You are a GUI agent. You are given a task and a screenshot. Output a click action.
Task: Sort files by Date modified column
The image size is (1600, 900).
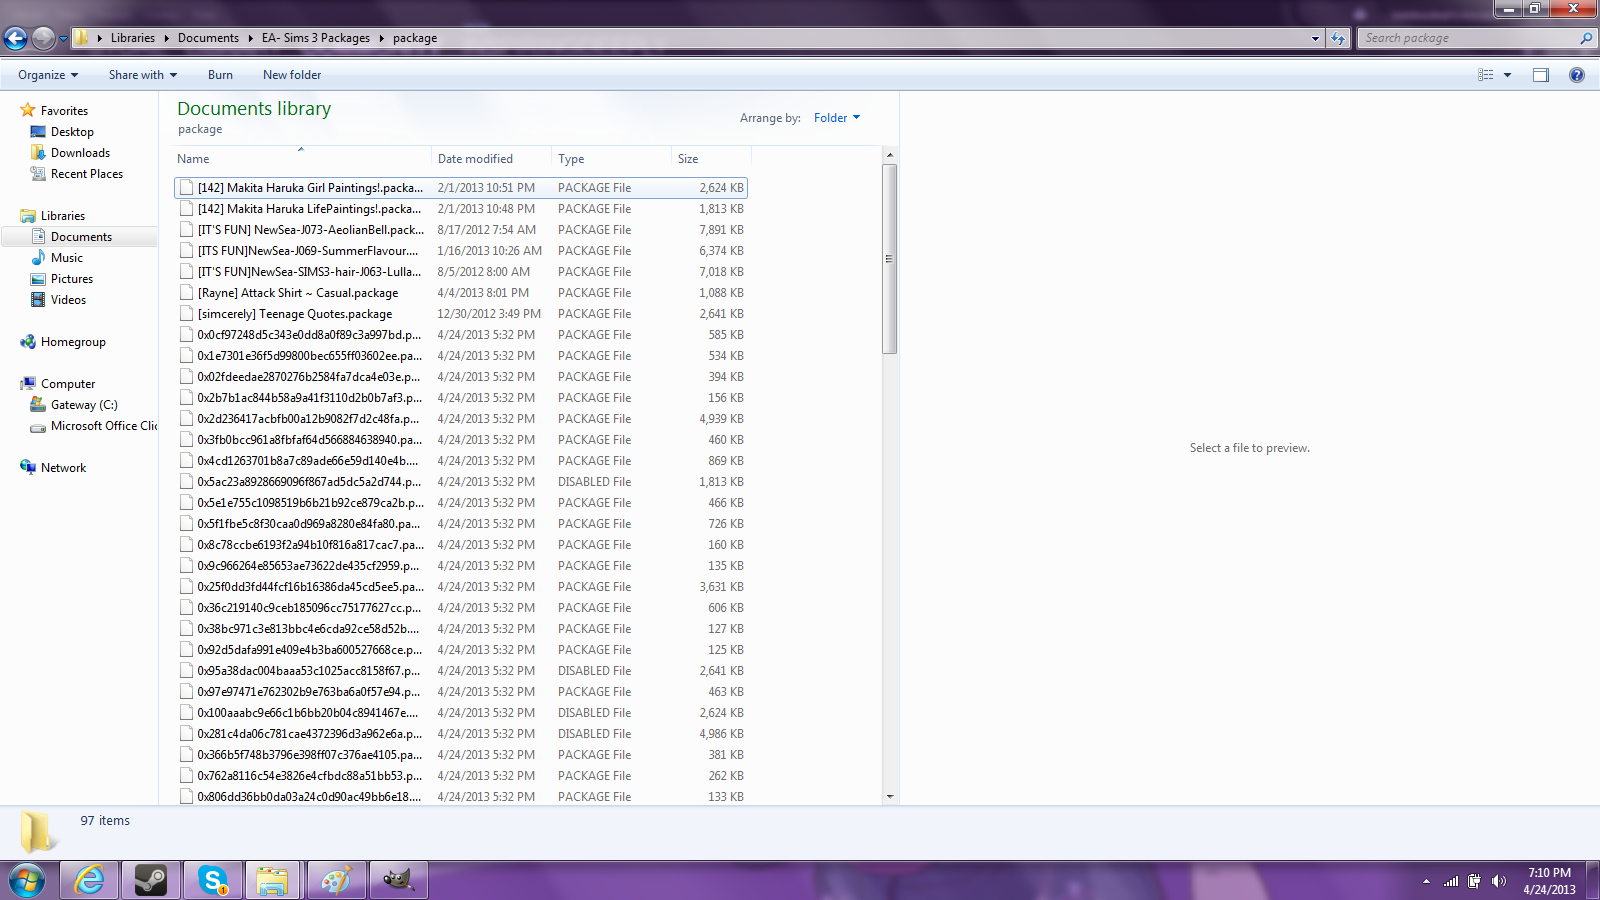492,159
